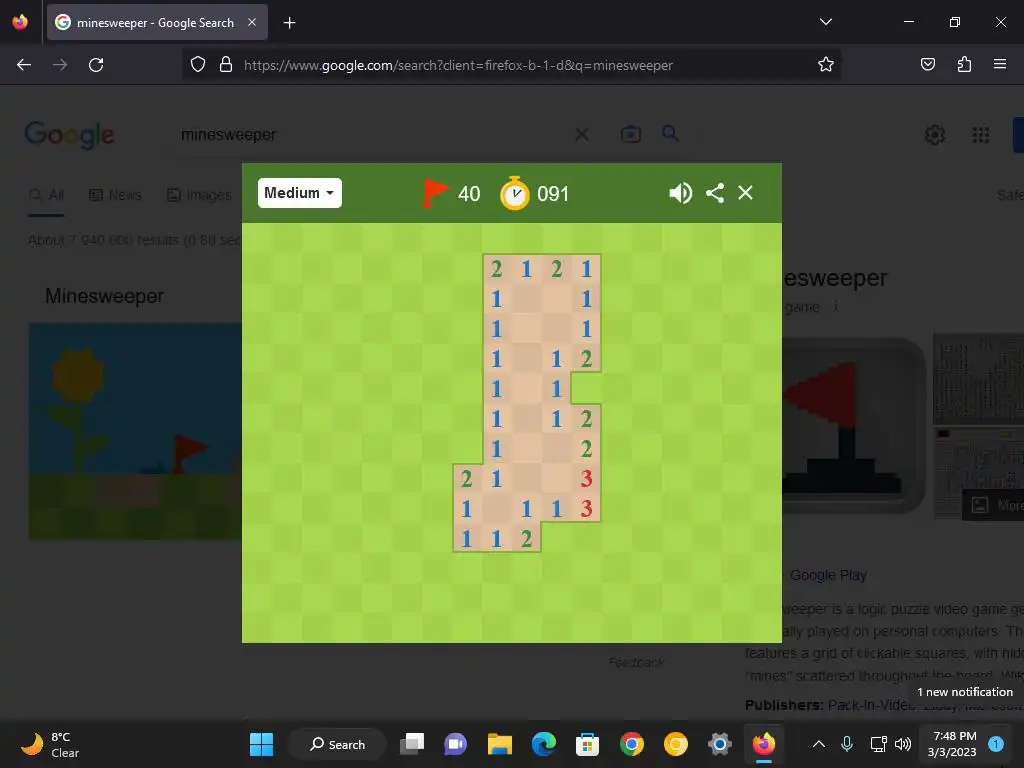Click the red flag counter icon
Screen dimensions: 1024x768
(x=434, y=193)
